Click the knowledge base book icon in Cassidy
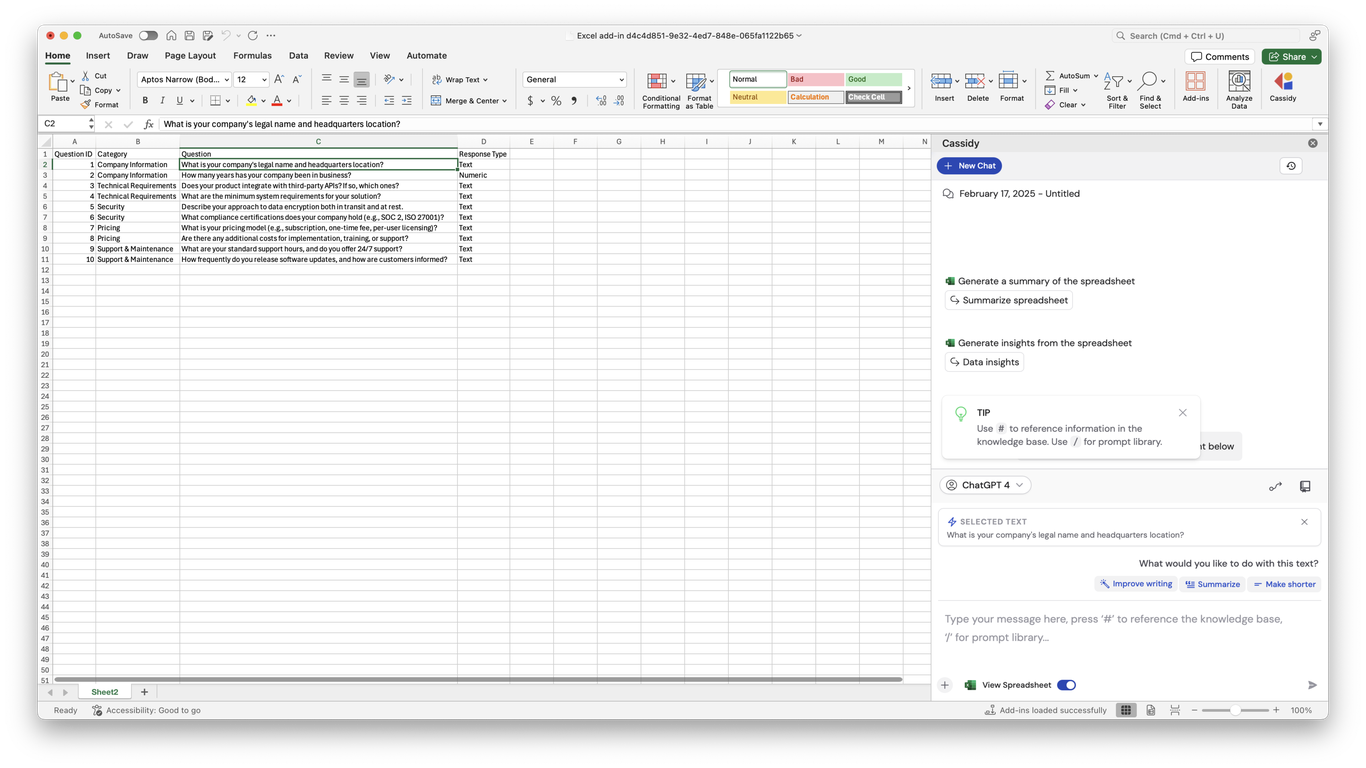The image size is (1366, 768). tap(1305, 486)
